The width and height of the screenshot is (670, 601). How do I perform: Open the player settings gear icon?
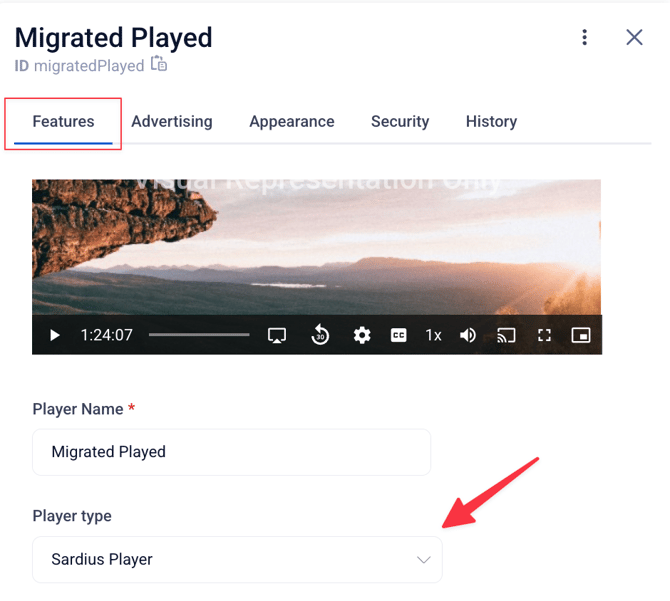pyautogui.click(x=362, y=336)
